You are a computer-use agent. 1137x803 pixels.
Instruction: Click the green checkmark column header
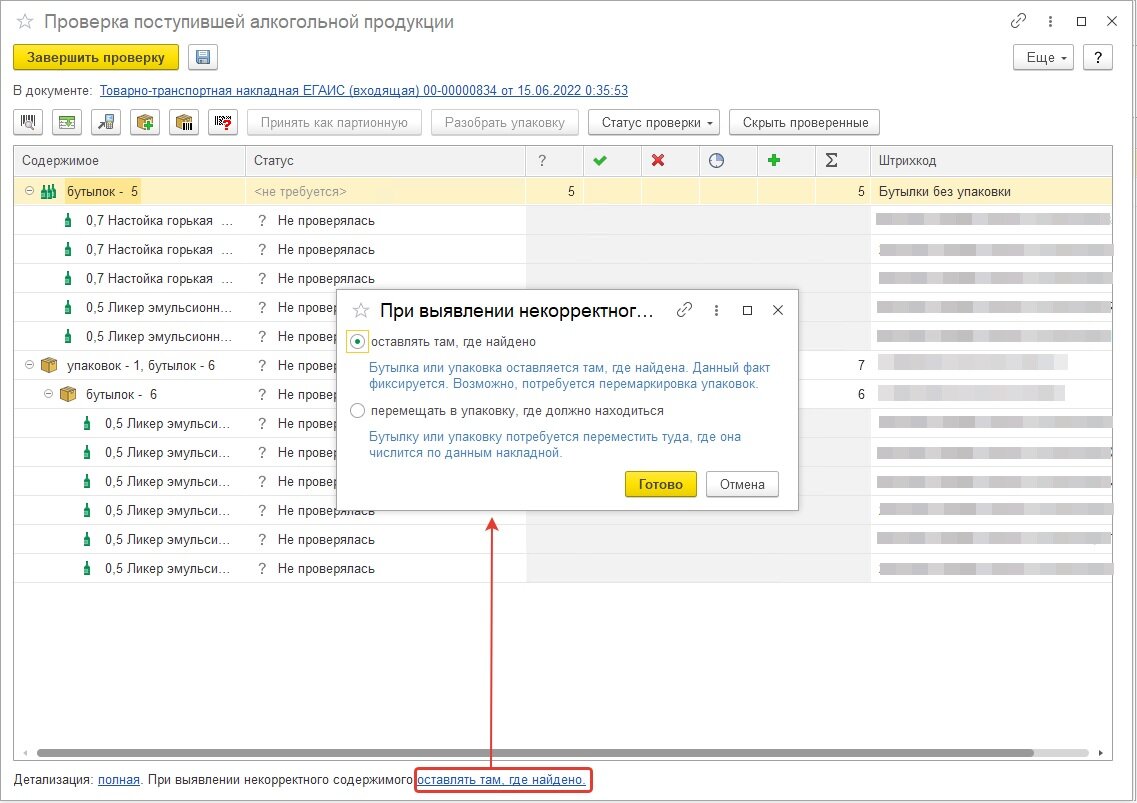pyautogui.click(x=600, y=160)
